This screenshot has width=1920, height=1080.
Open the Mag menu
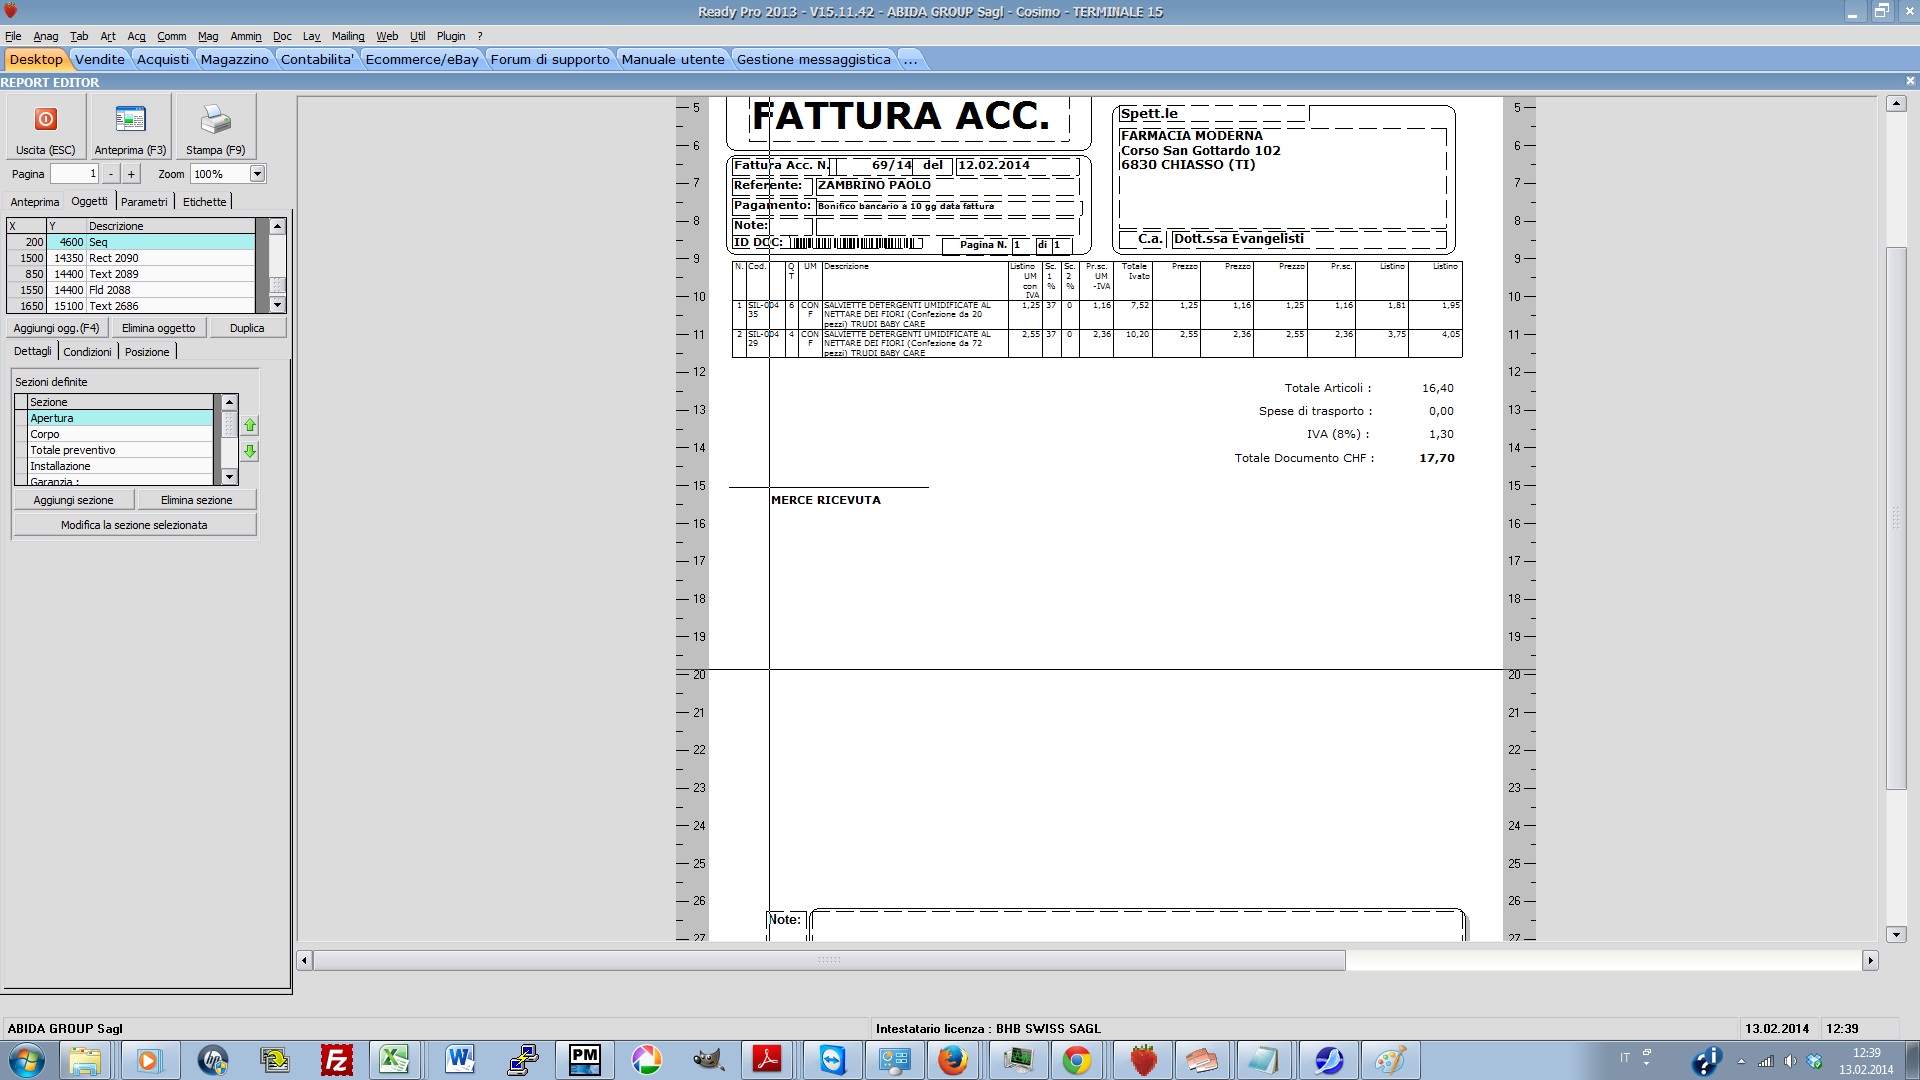(x=208, y=36)
